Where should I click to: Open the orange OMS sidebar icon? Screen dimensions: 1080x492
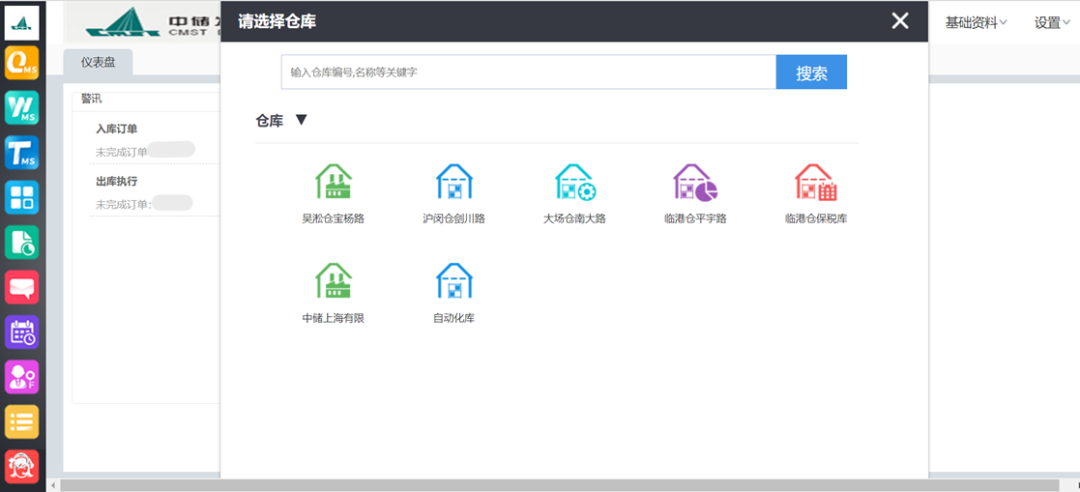(x=22, y=62)
